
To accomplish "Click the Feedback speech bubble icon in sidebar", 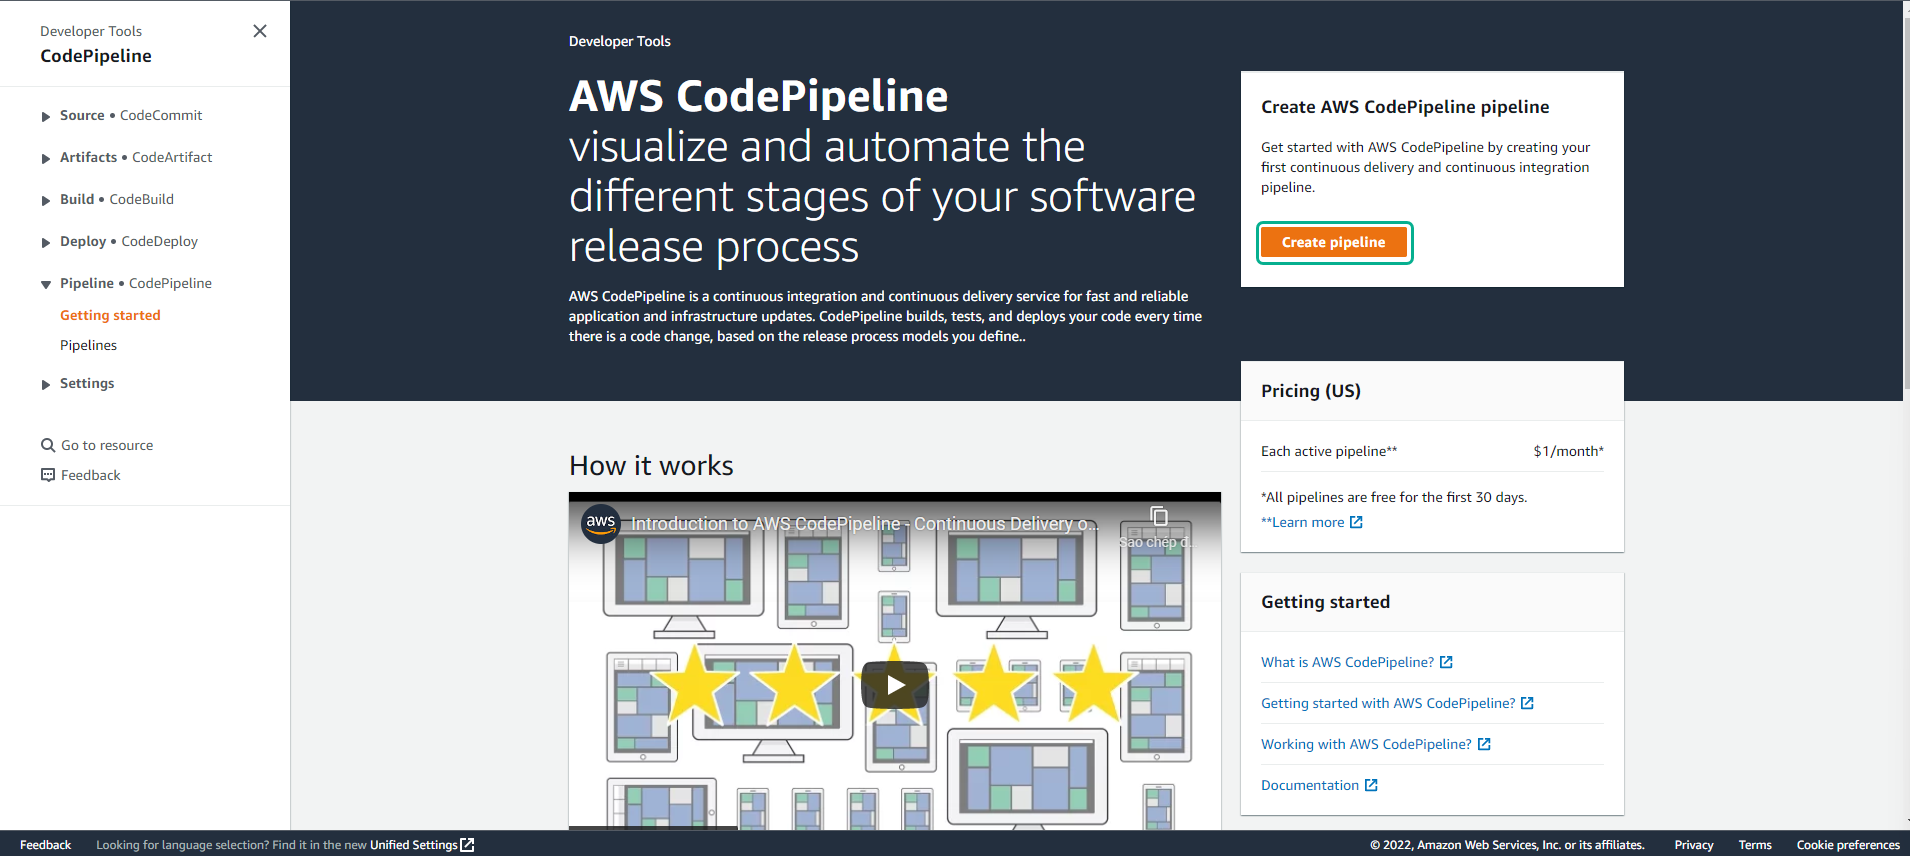I will coord(48,475).
